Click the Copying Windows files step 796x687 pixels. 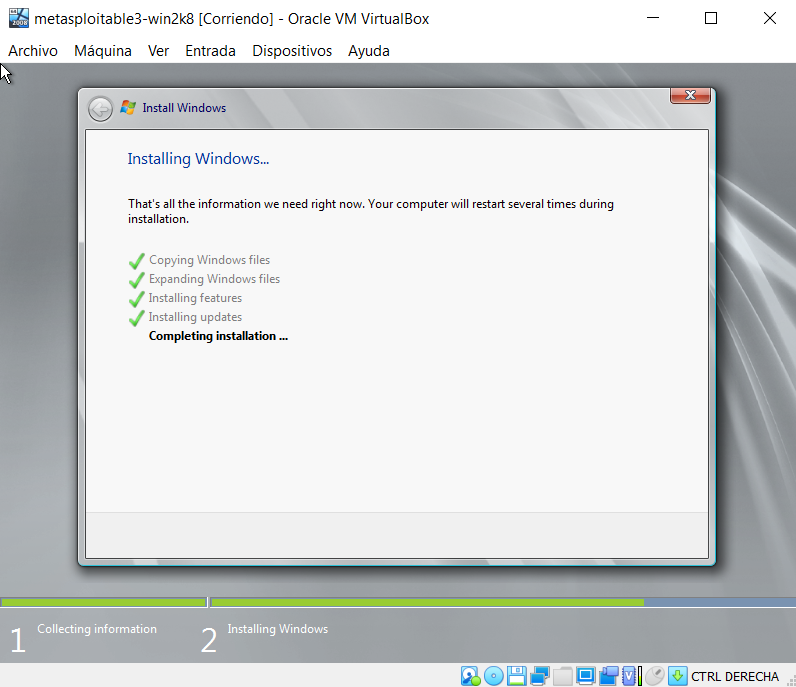(209, 260)
